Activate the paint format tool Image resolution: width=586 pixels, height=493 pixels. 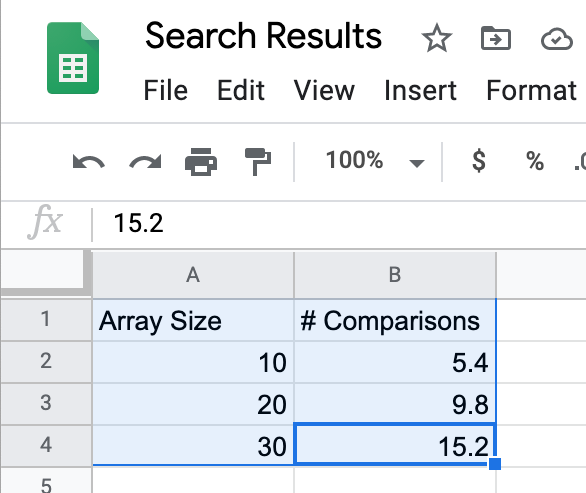point(257,162)
